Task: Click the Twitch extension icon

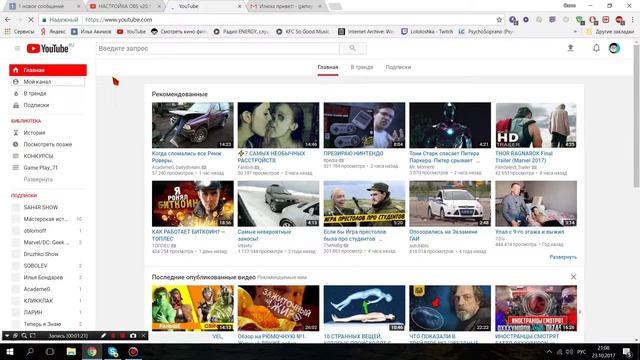Action: point(552,20)
